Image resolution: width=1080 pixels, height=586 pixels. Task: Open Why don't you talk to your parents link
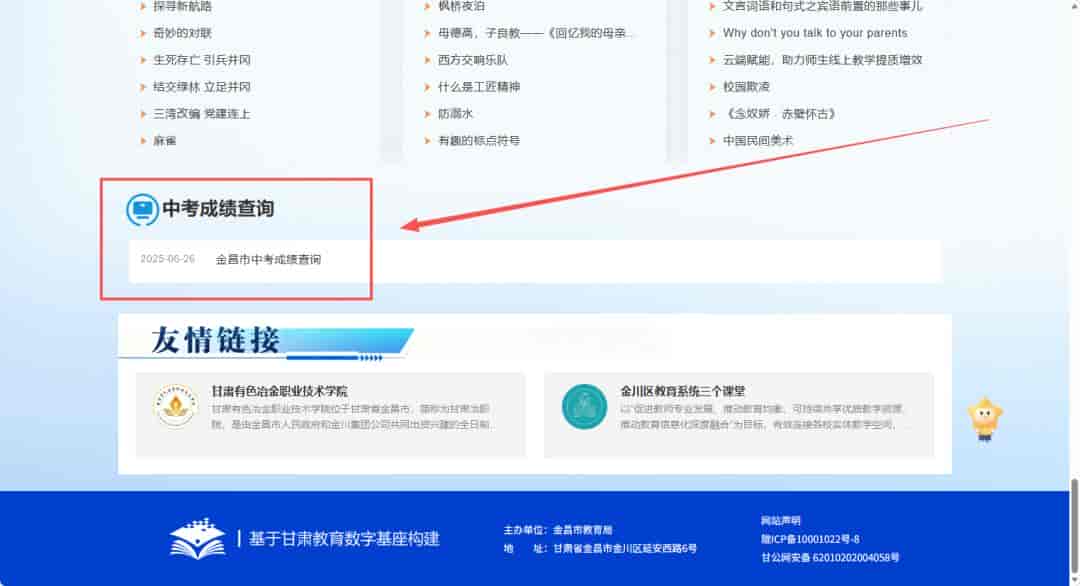(x=815, y=33)
